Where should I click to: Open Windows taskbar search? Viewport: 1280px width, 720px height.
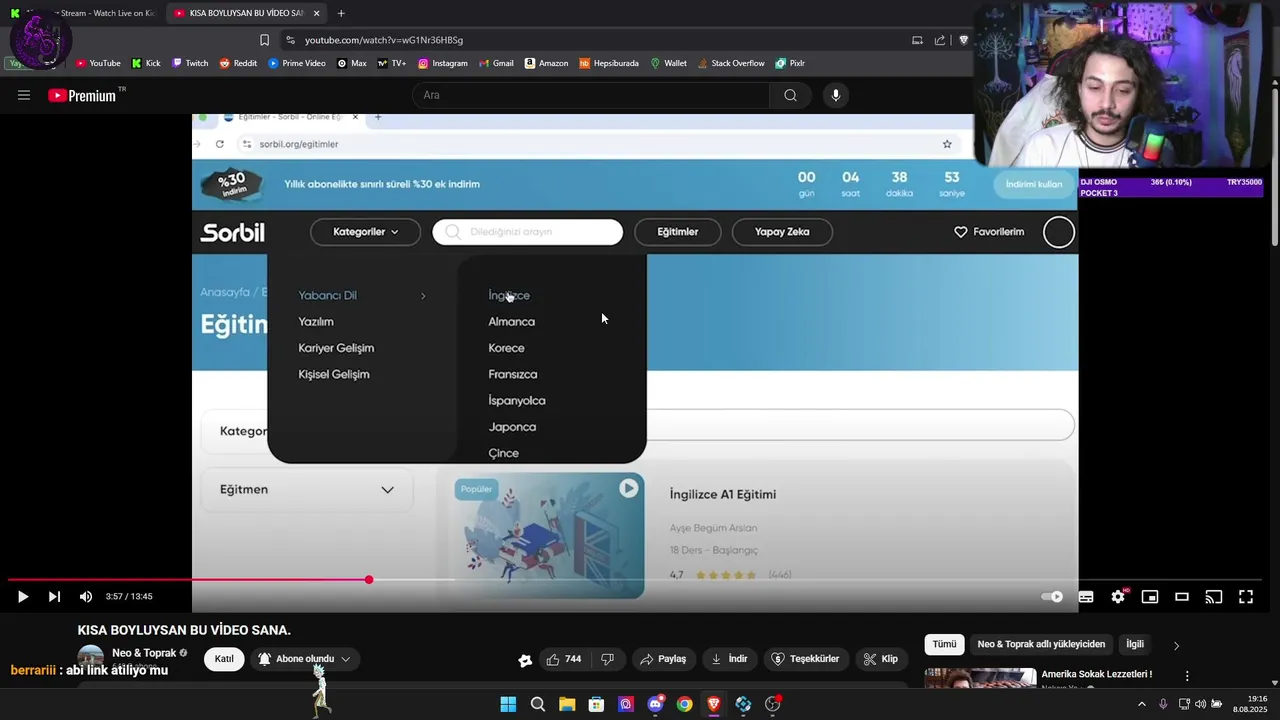pyautogui.click(x=538, y=704)
